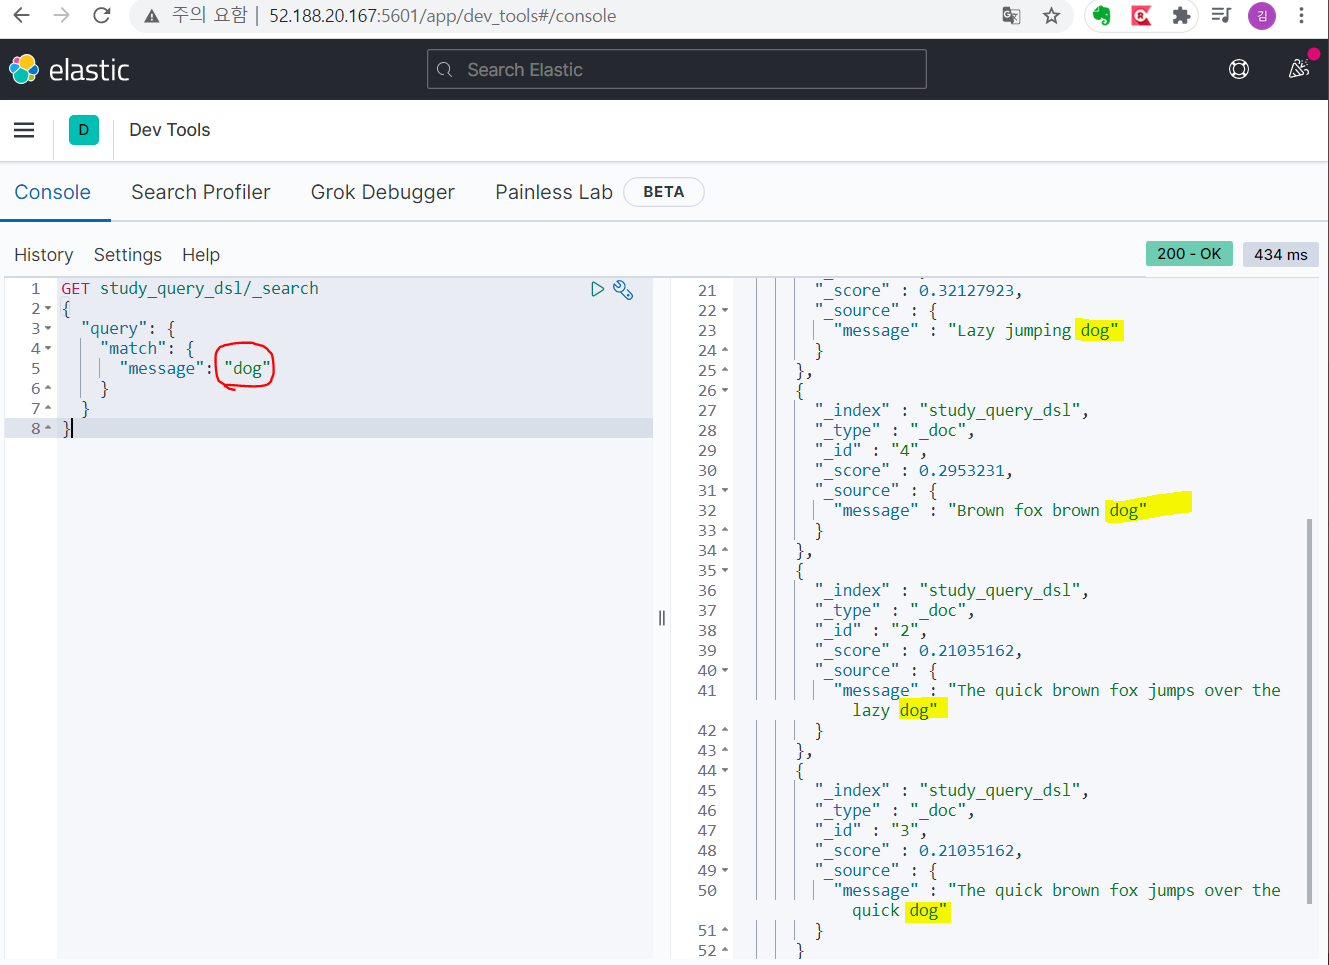Click inside Search Elastic field
1329x965 pixels.
coord(677,69)
